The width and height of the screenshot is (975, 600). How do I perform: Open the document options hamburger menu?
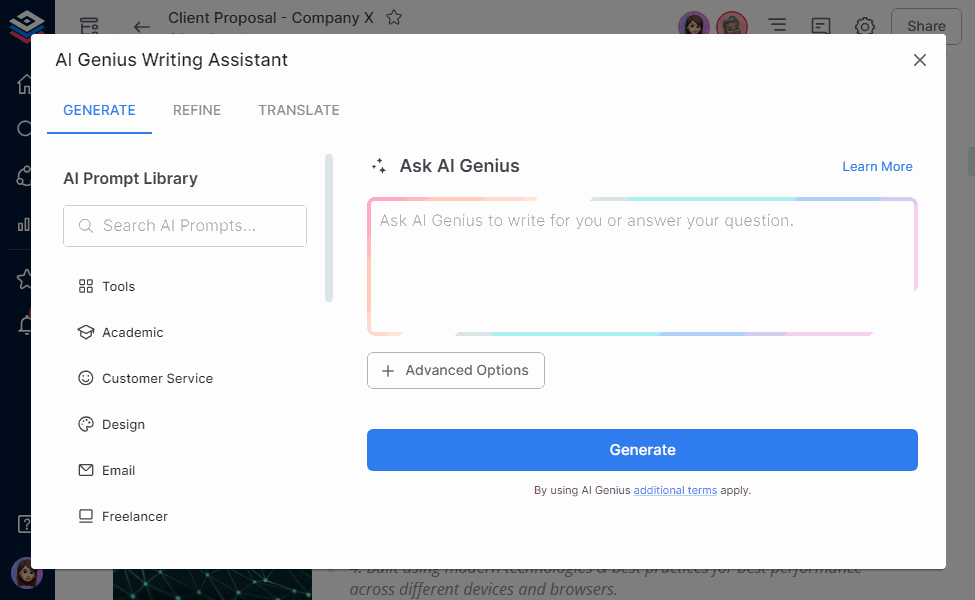click(x=777, y=26)
